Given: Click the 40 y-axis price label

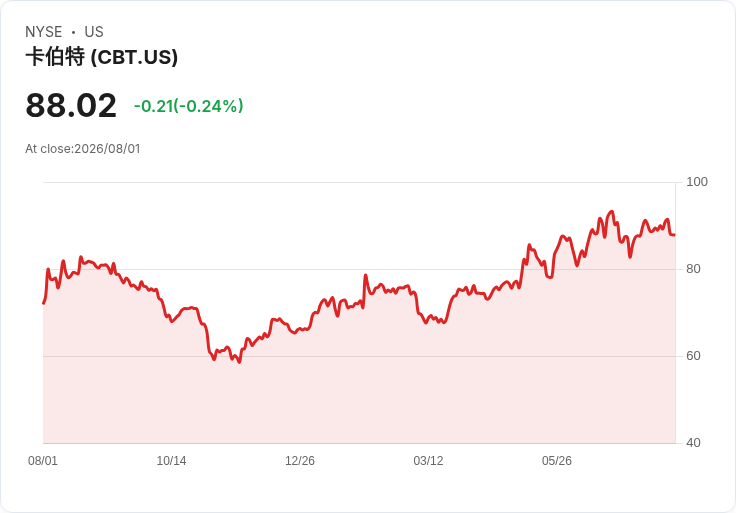Looking at the screenshot, I should point(693,443).
